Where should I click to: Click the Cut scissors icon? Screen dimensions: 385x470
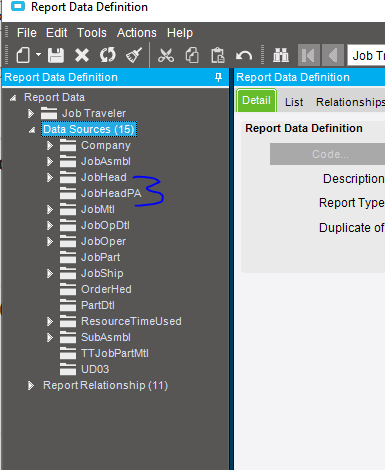pyautogui.click(x=166, y=55)
